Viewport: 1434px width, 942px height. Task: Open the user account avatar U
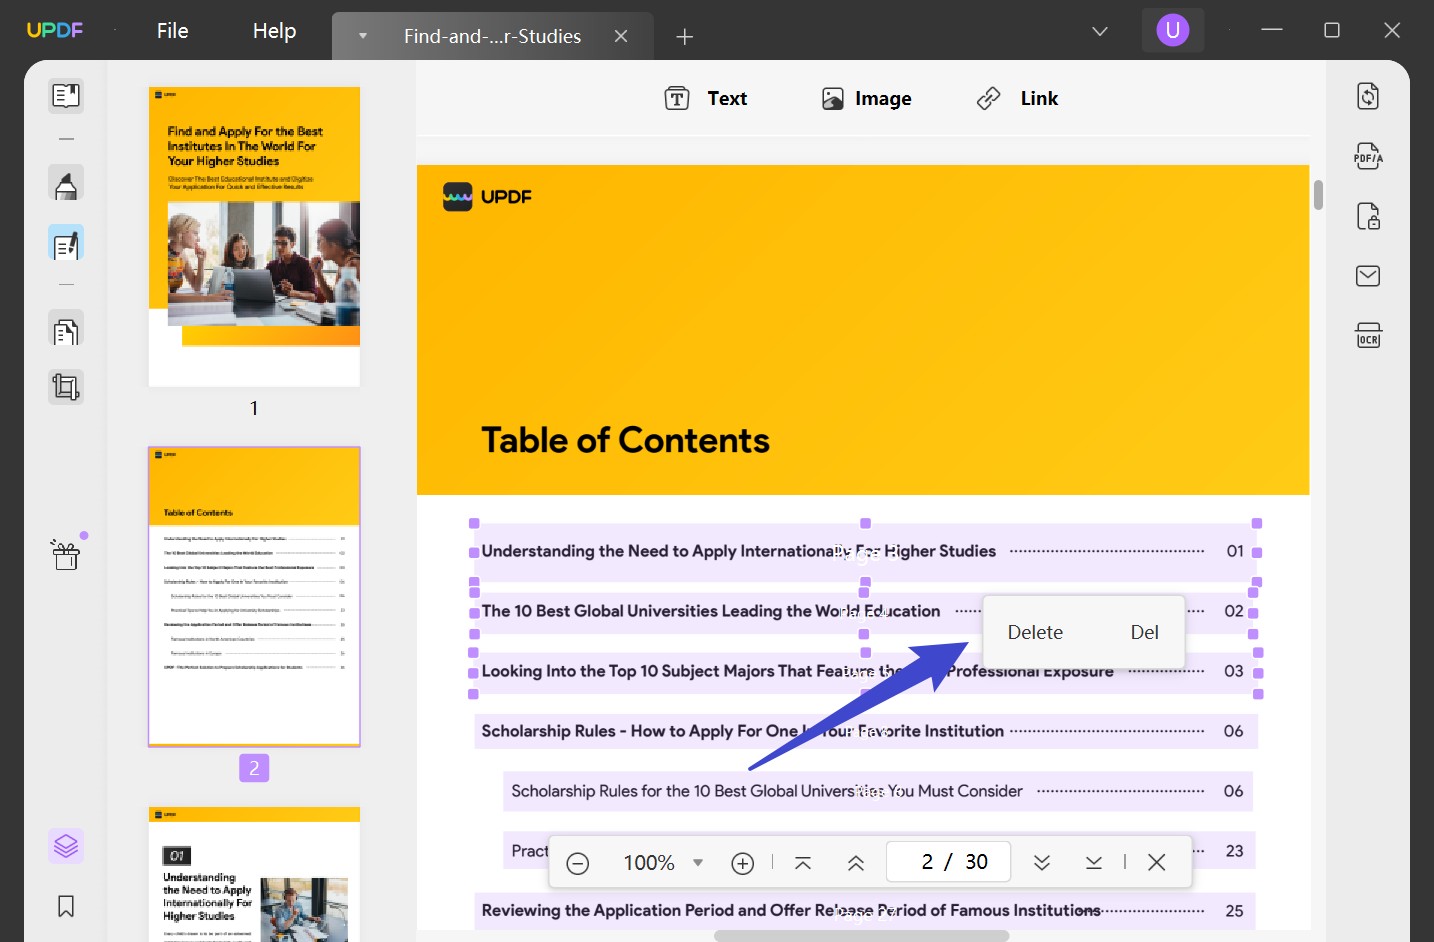(x=1173, y=30)
